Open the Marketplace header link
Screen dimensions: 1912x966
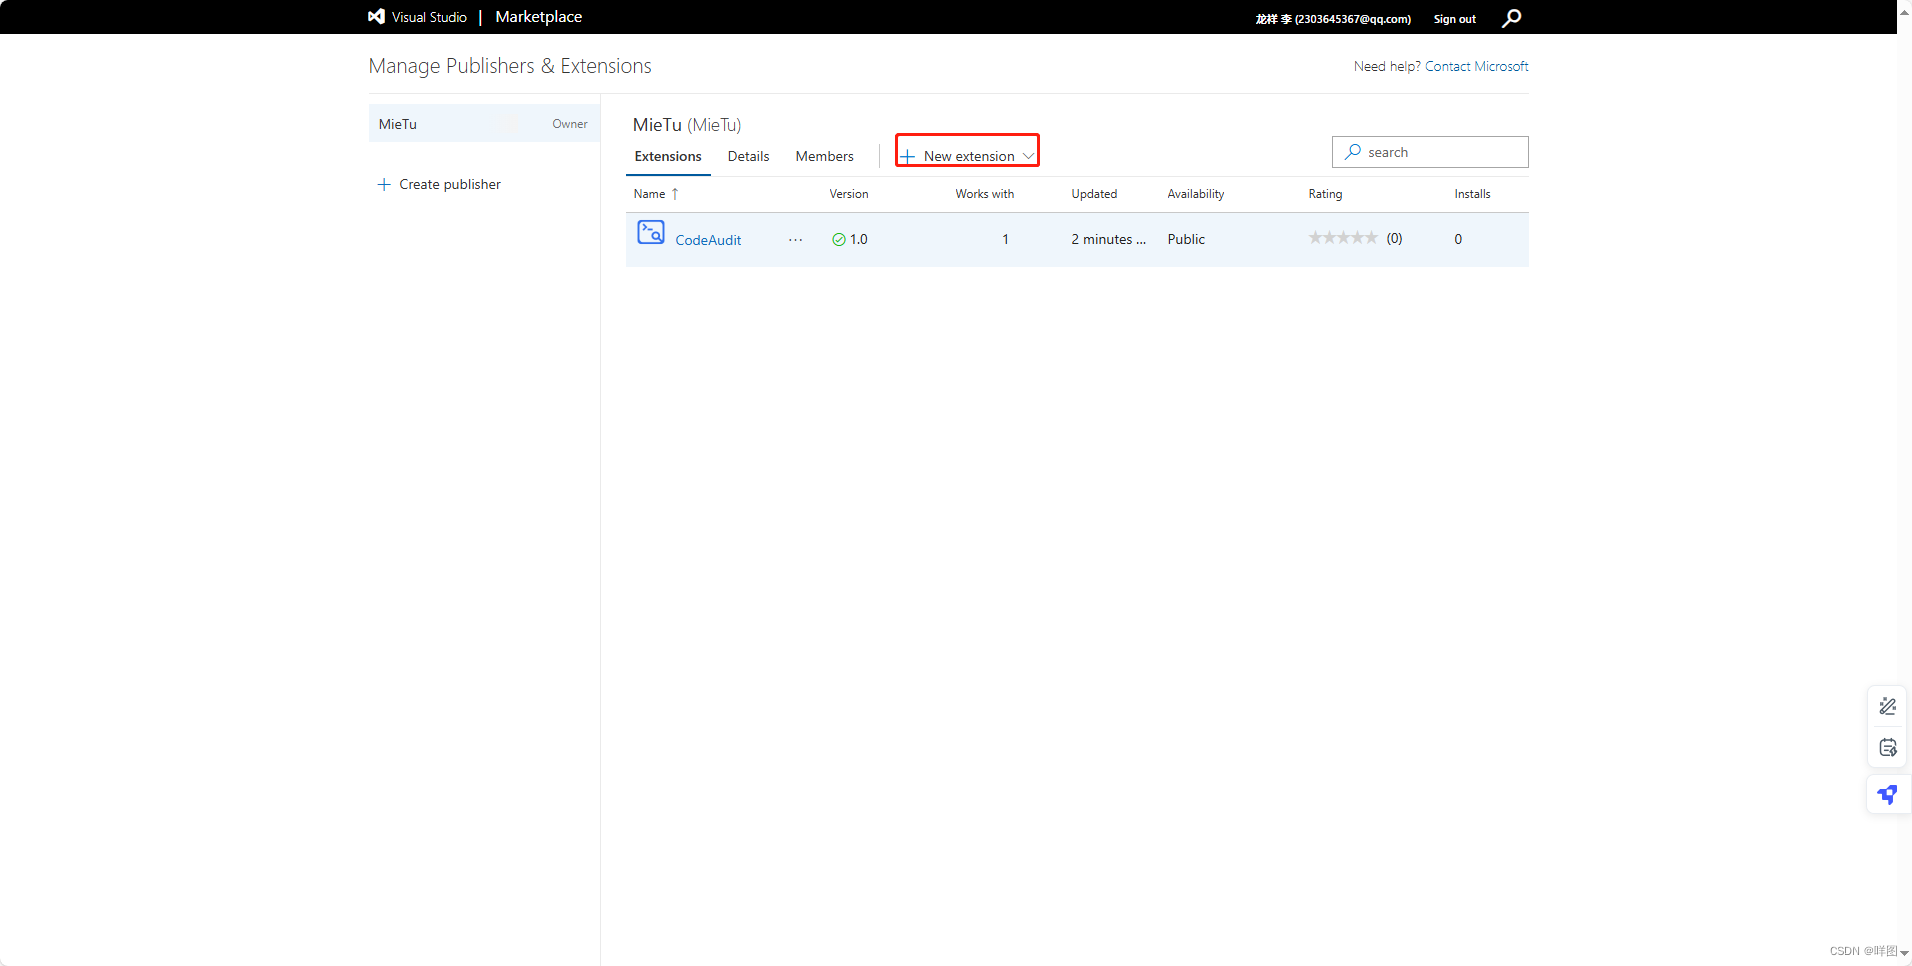click(x=538, y=17)
